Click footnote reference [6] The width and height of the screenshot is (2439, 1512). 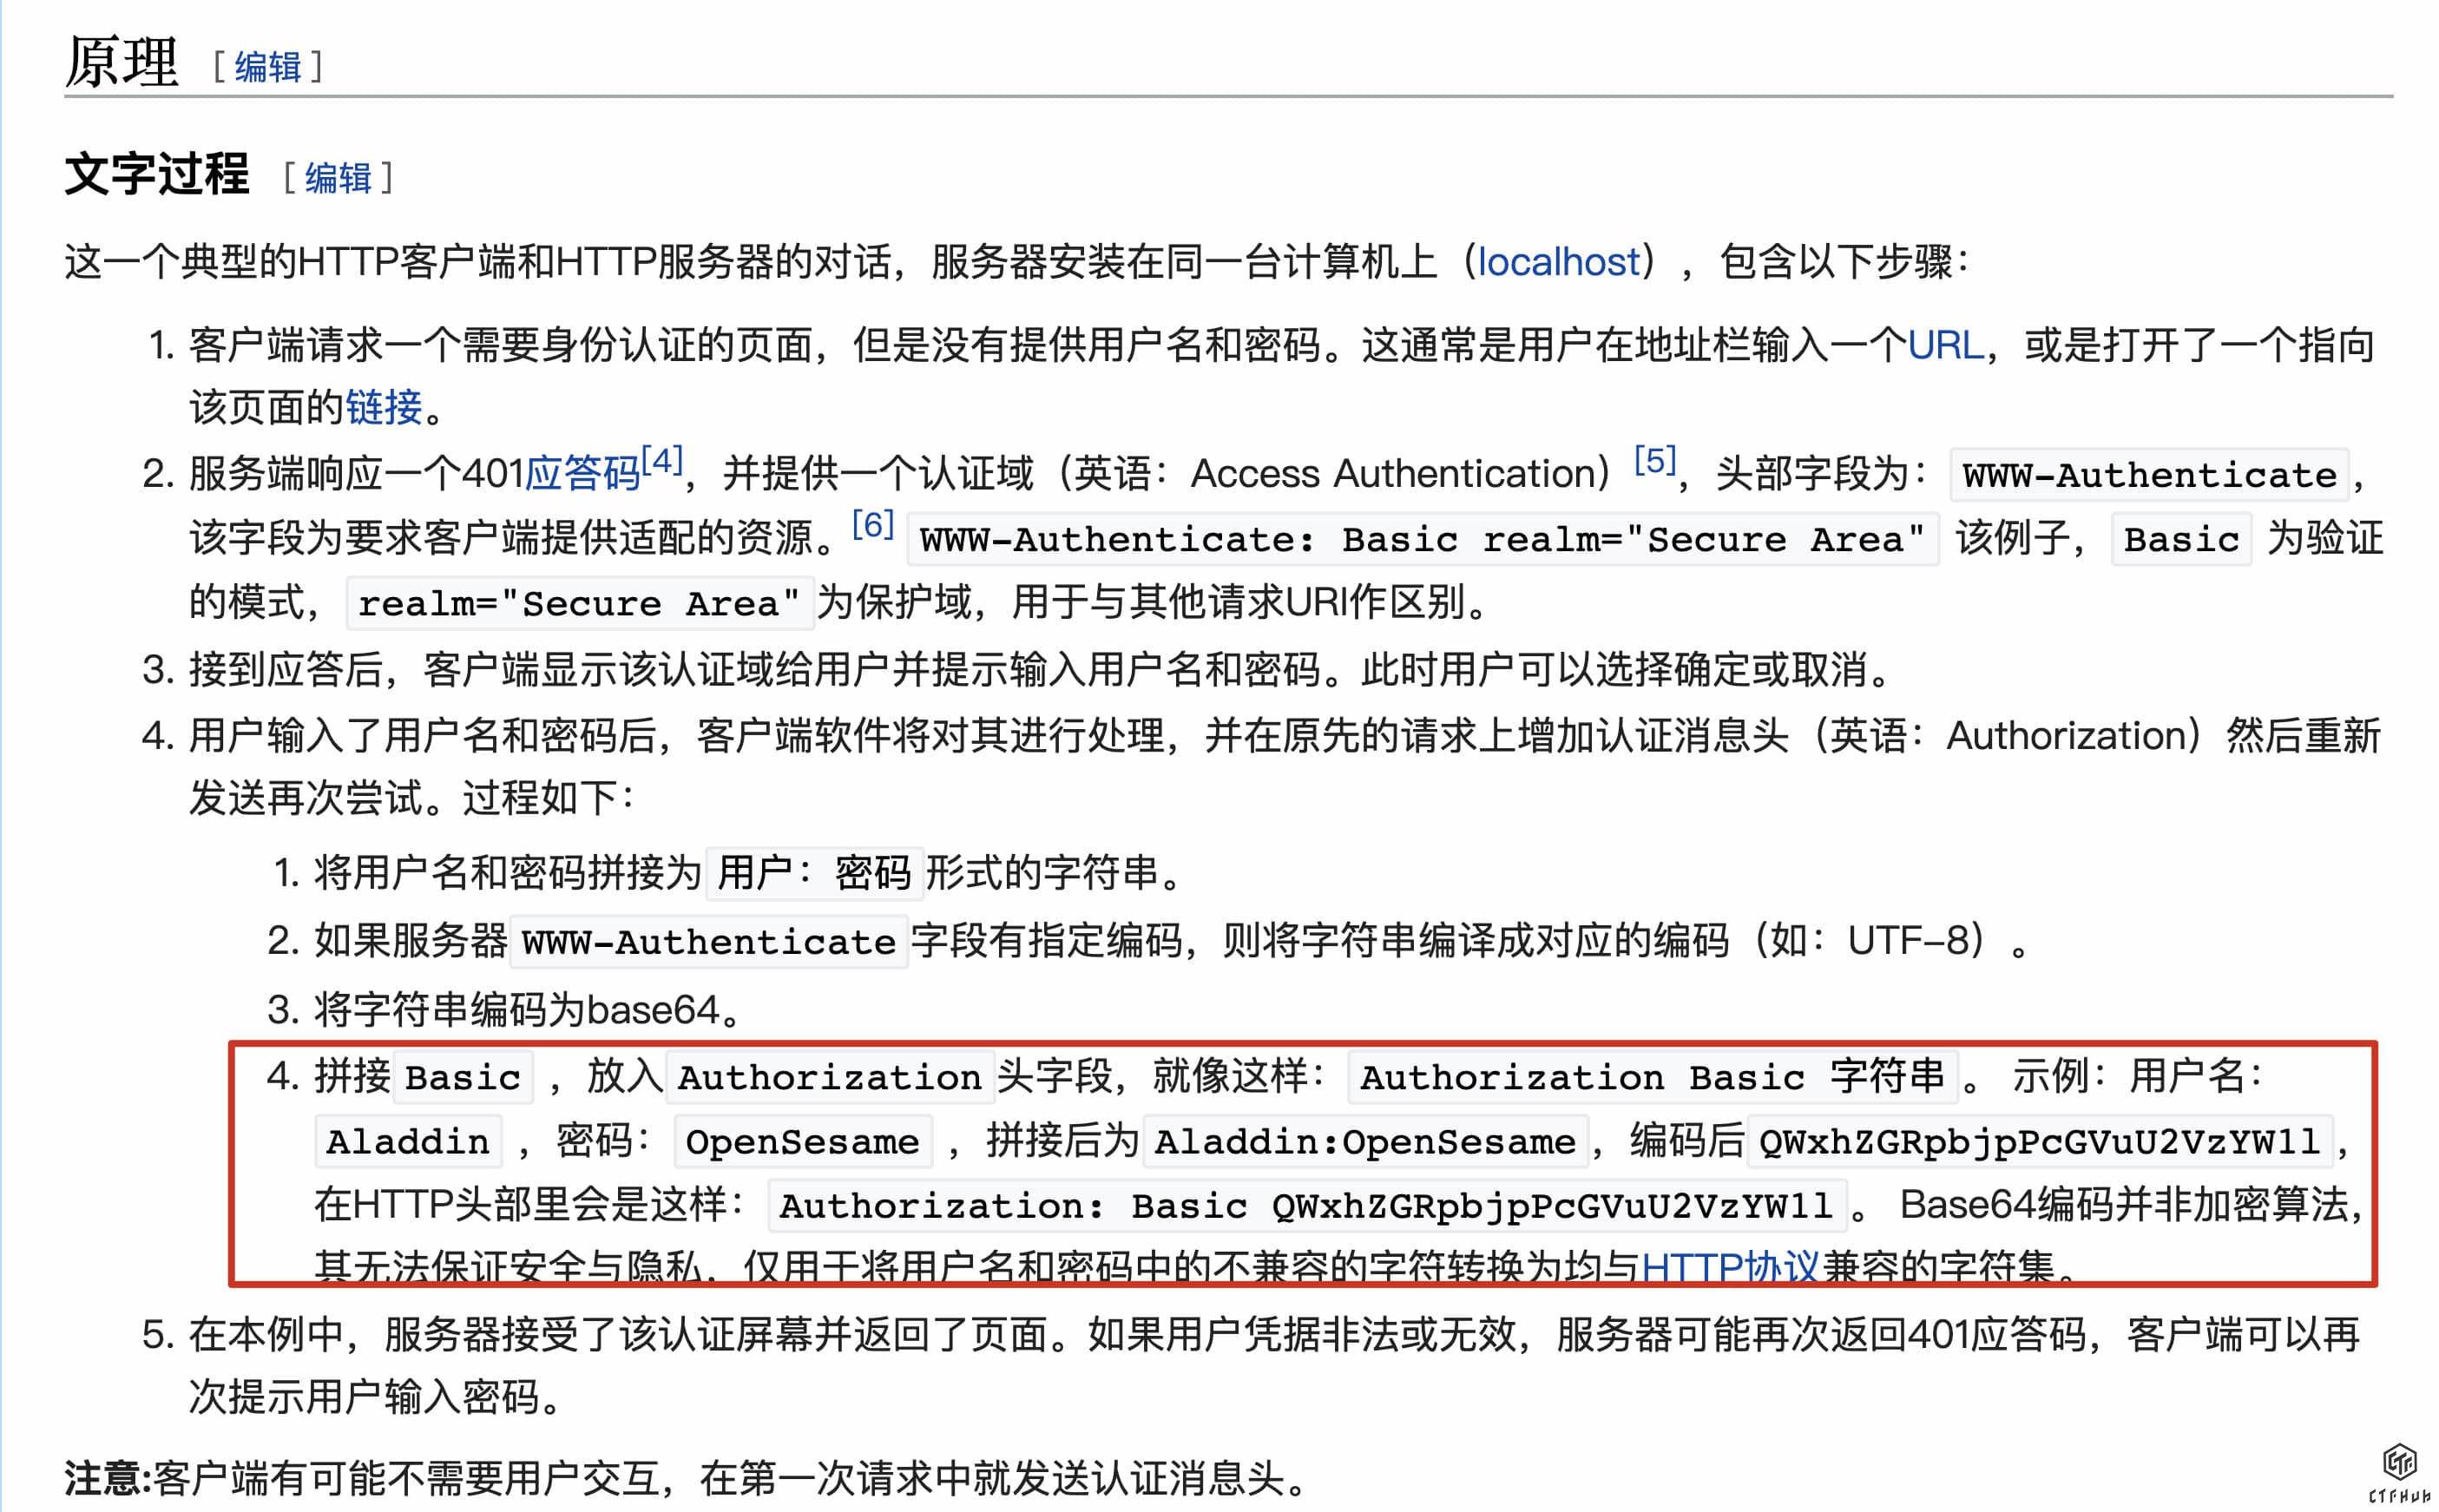[x=872, y=525]
